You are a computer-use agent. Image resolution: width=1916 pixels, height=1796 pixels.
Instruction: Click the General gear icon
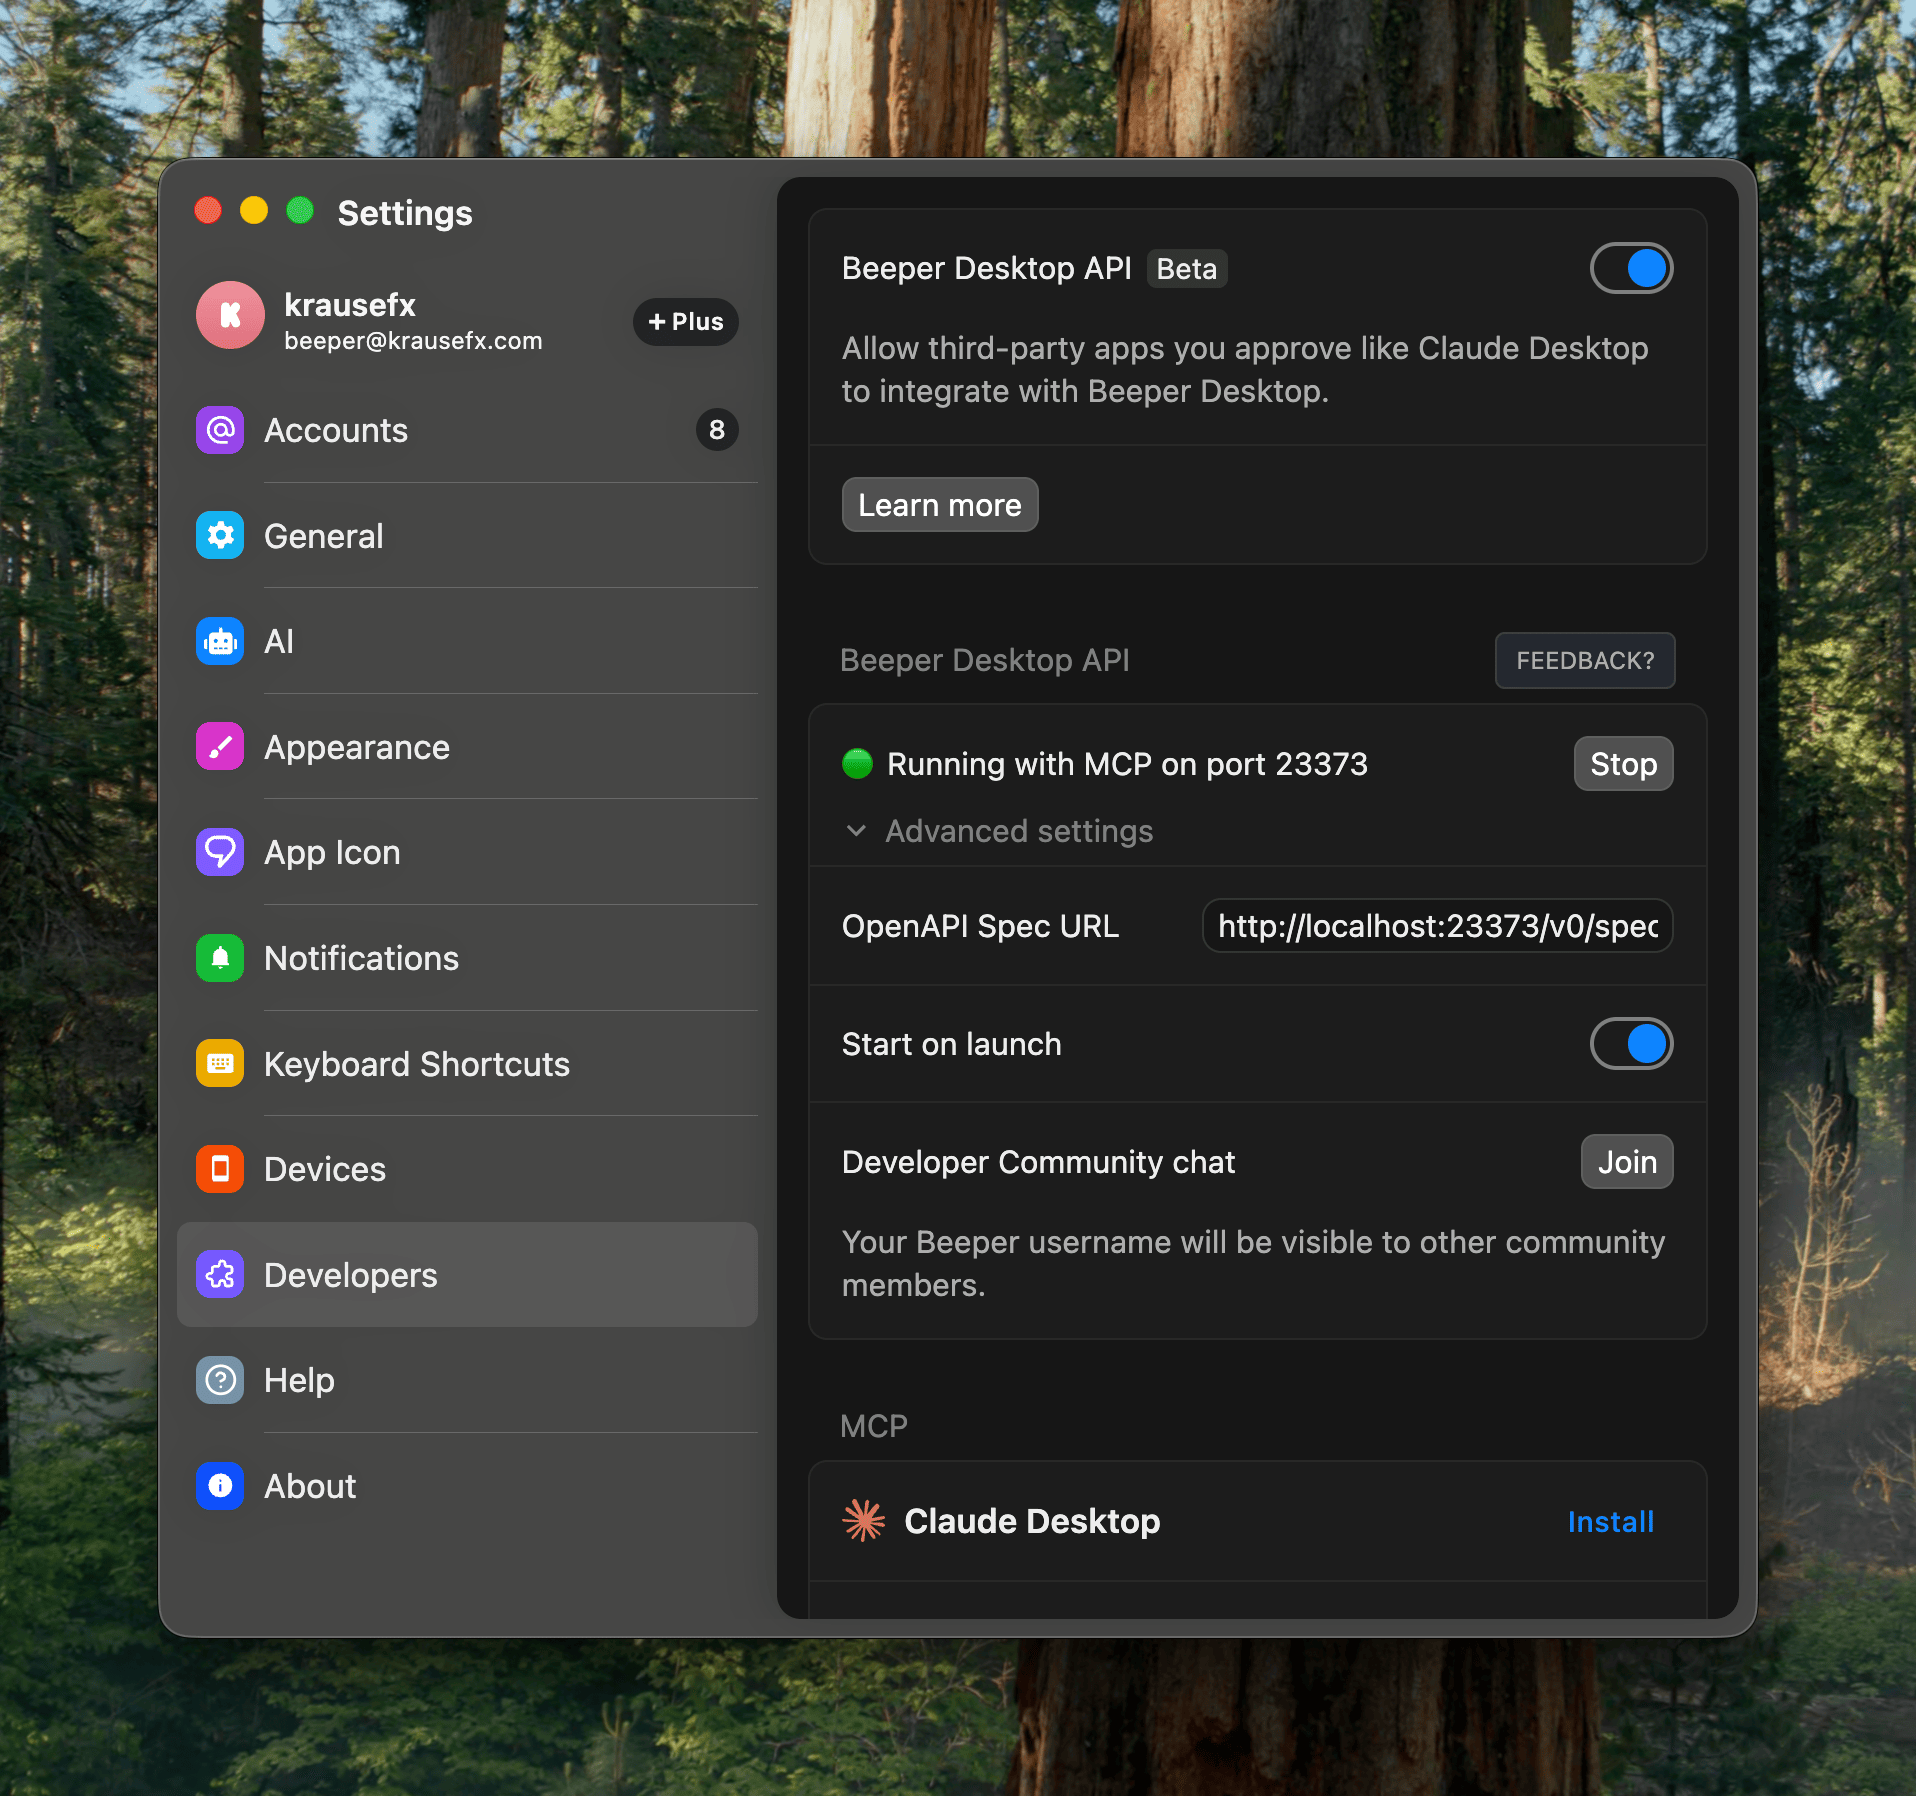220,536
